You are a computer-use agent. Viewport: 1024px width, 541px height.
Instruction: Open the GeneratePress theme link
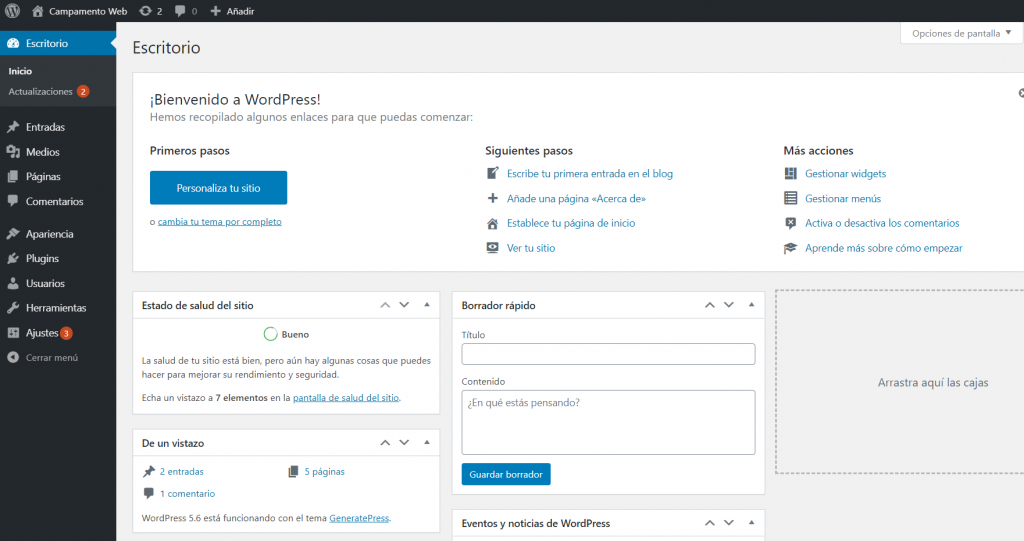[x=359, y=518]
